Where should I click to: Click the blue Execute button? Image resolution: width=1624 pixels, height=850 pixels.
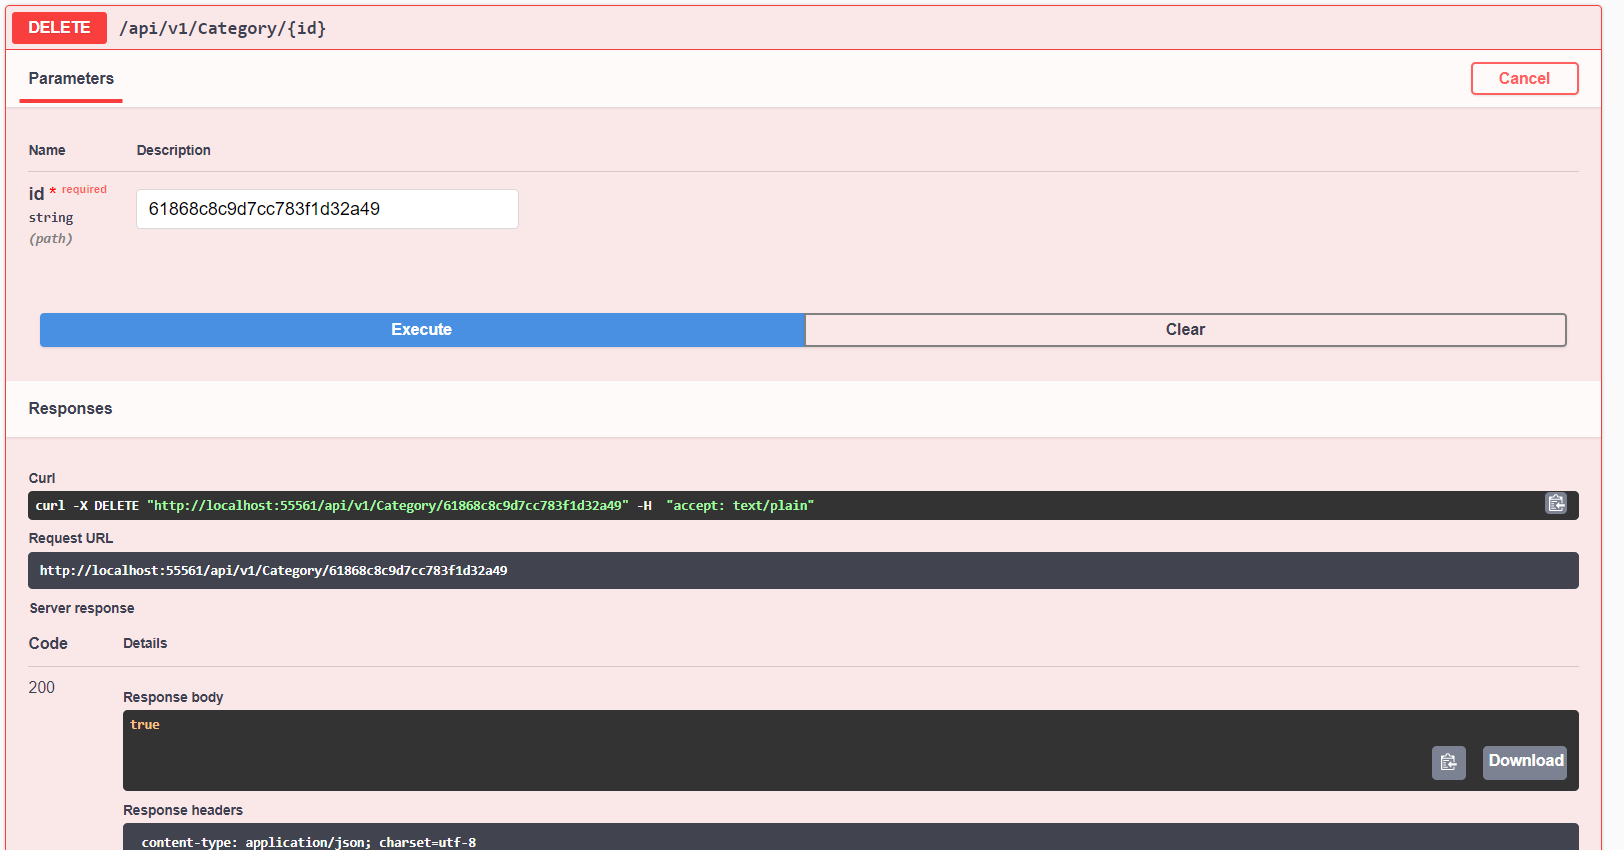click(422, 330)
